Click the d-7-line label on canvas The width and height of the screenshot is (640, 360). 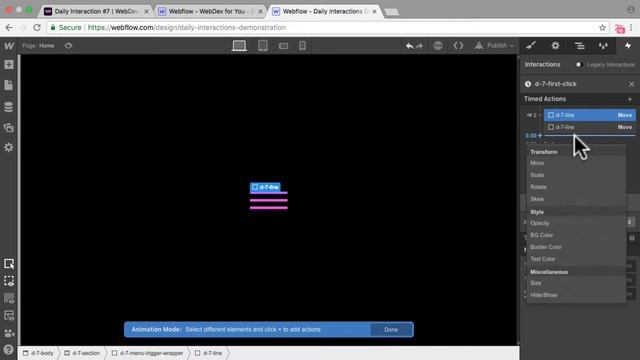[265, 187]
